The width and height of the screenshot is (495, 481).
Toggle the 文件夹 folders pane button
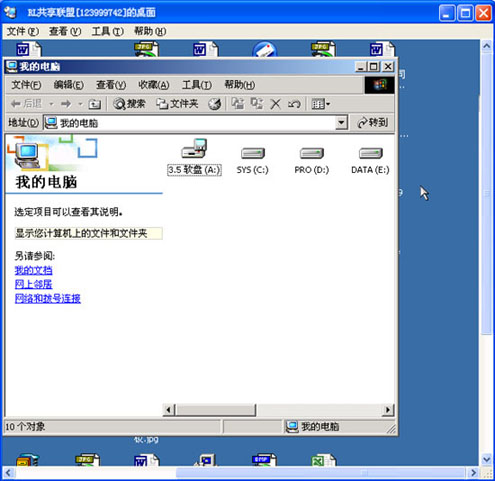[177, 104]
